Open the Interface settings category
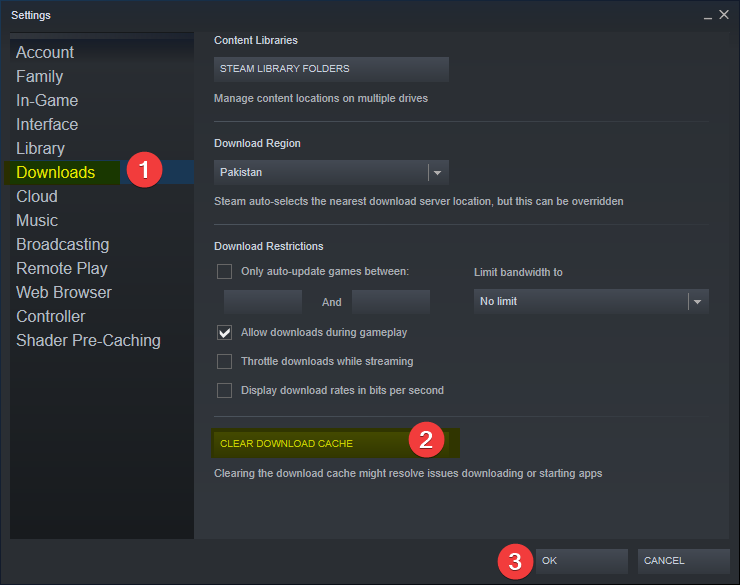The width and height of the screenshot is (740, 585). [47, 125]
